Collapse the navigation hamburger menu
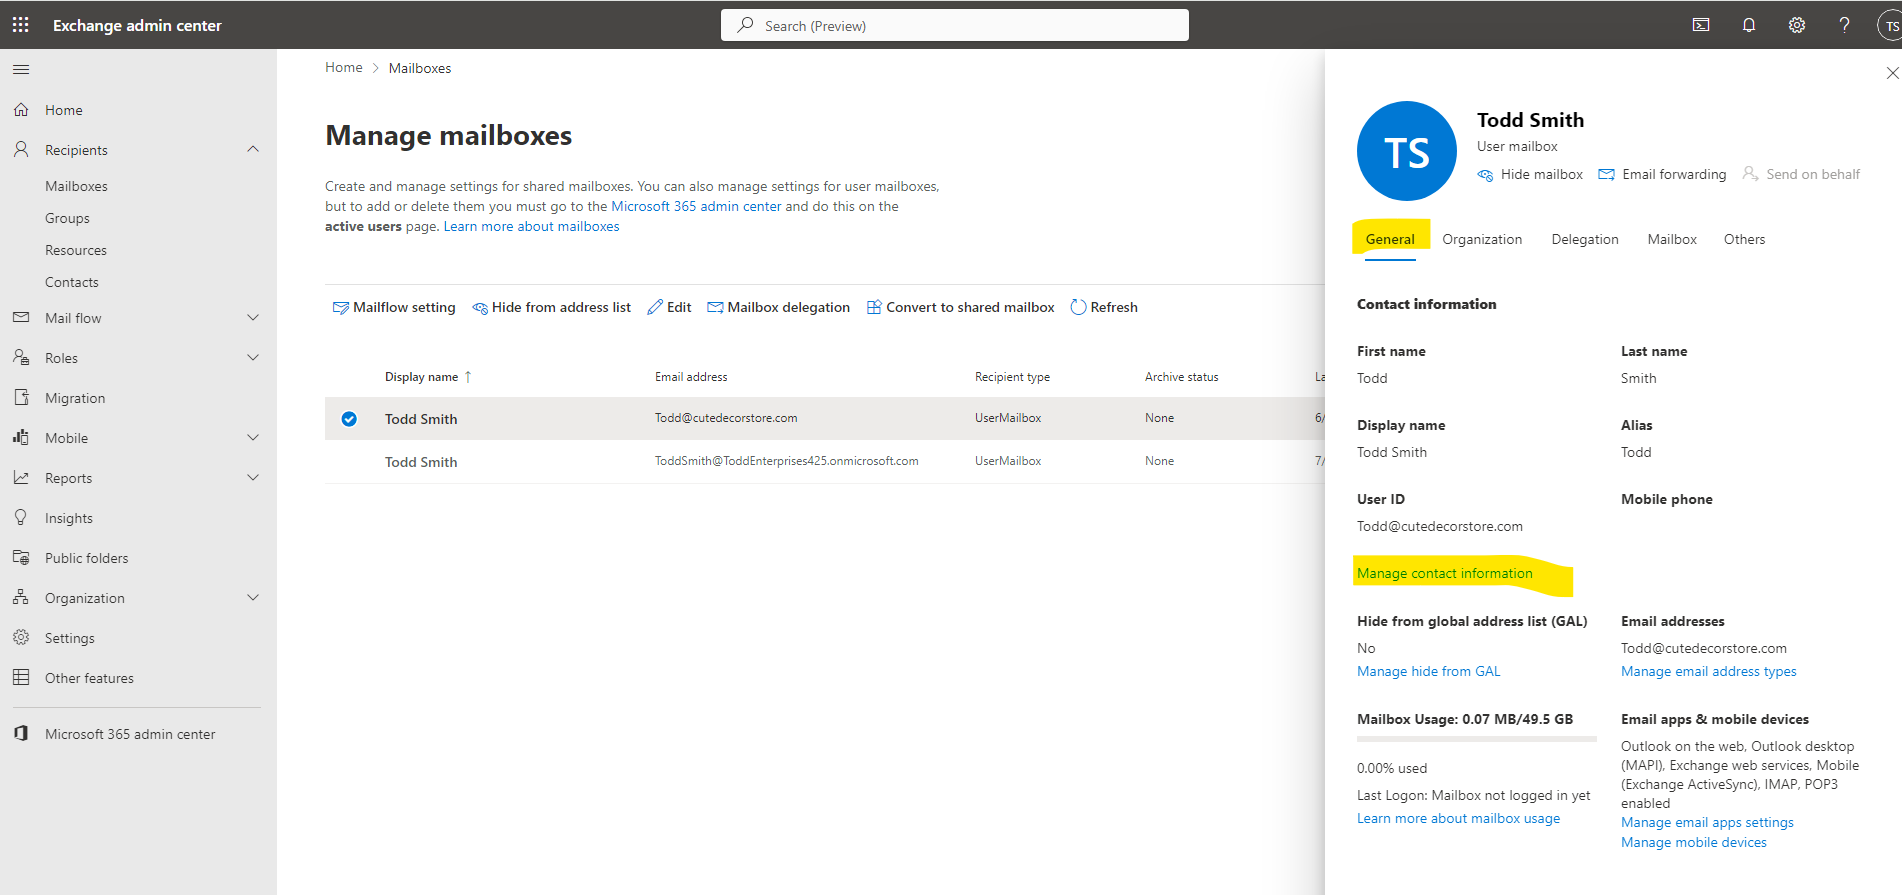The width and height of the screenshot is (1902, 895). 21,70
